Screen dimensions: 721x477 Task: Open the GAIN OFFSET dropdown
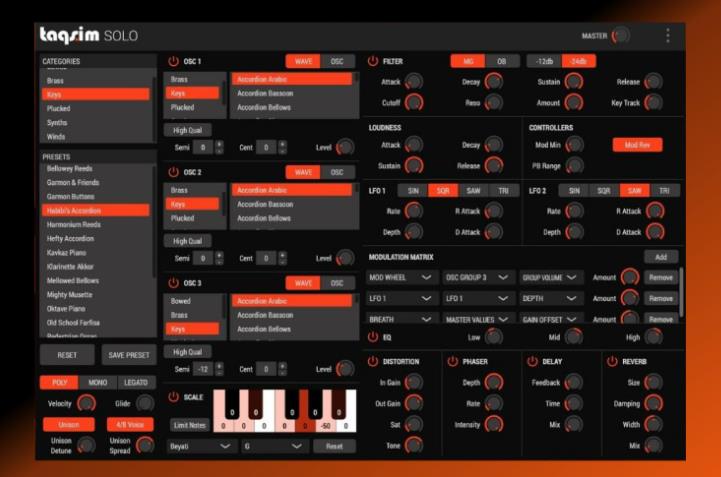pos(550,319)
